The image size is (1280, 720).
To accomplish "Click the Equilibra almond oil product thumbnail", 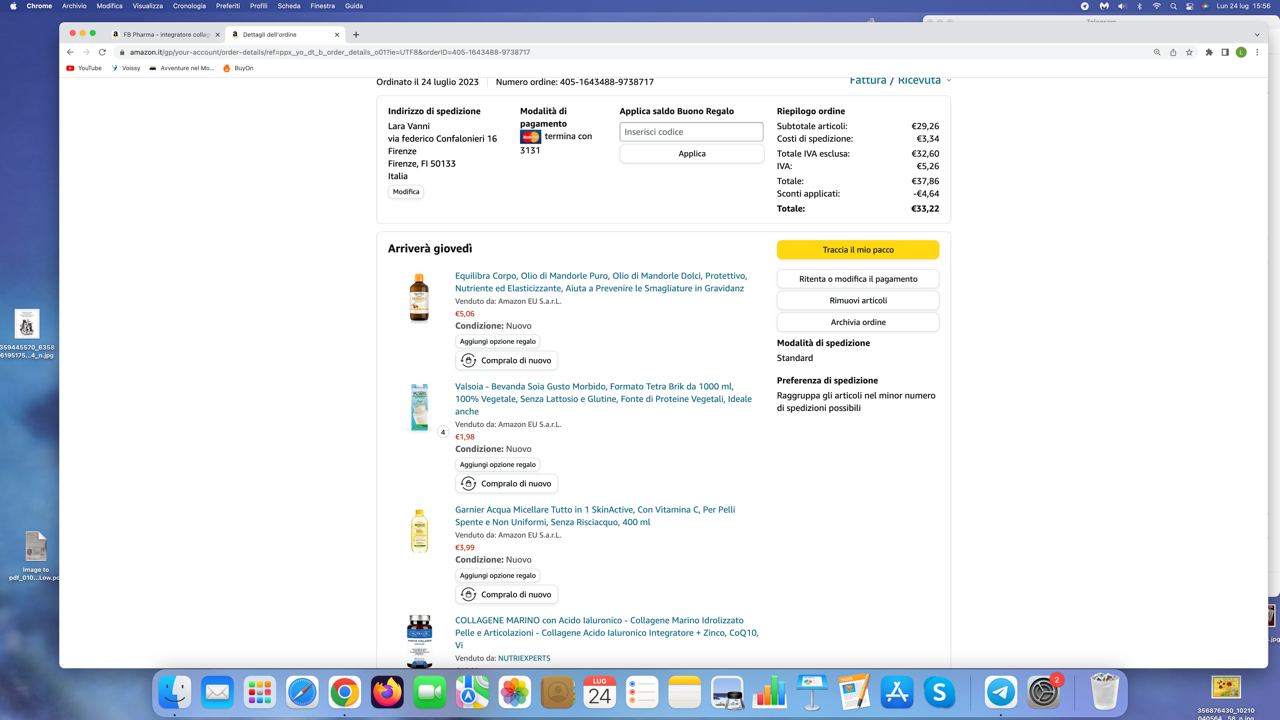I will [419, 298].
